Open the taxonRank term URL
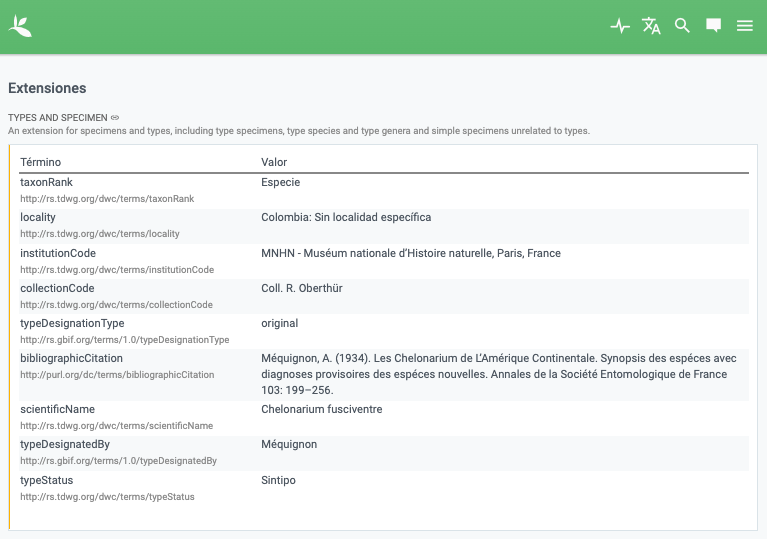Viewport: 767px width, 539px height. (107, 199)
